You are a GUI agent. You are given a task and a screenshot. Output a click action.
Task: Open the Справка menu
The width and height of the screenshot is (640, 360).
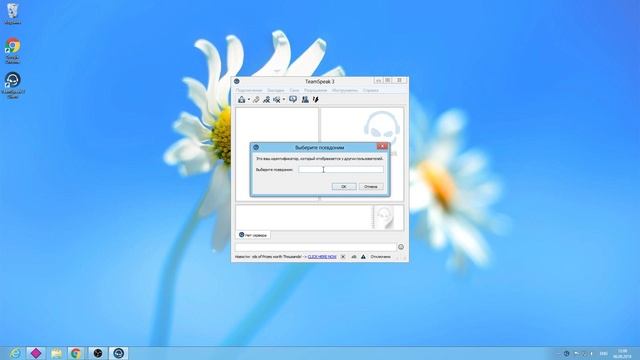(371, 90)
